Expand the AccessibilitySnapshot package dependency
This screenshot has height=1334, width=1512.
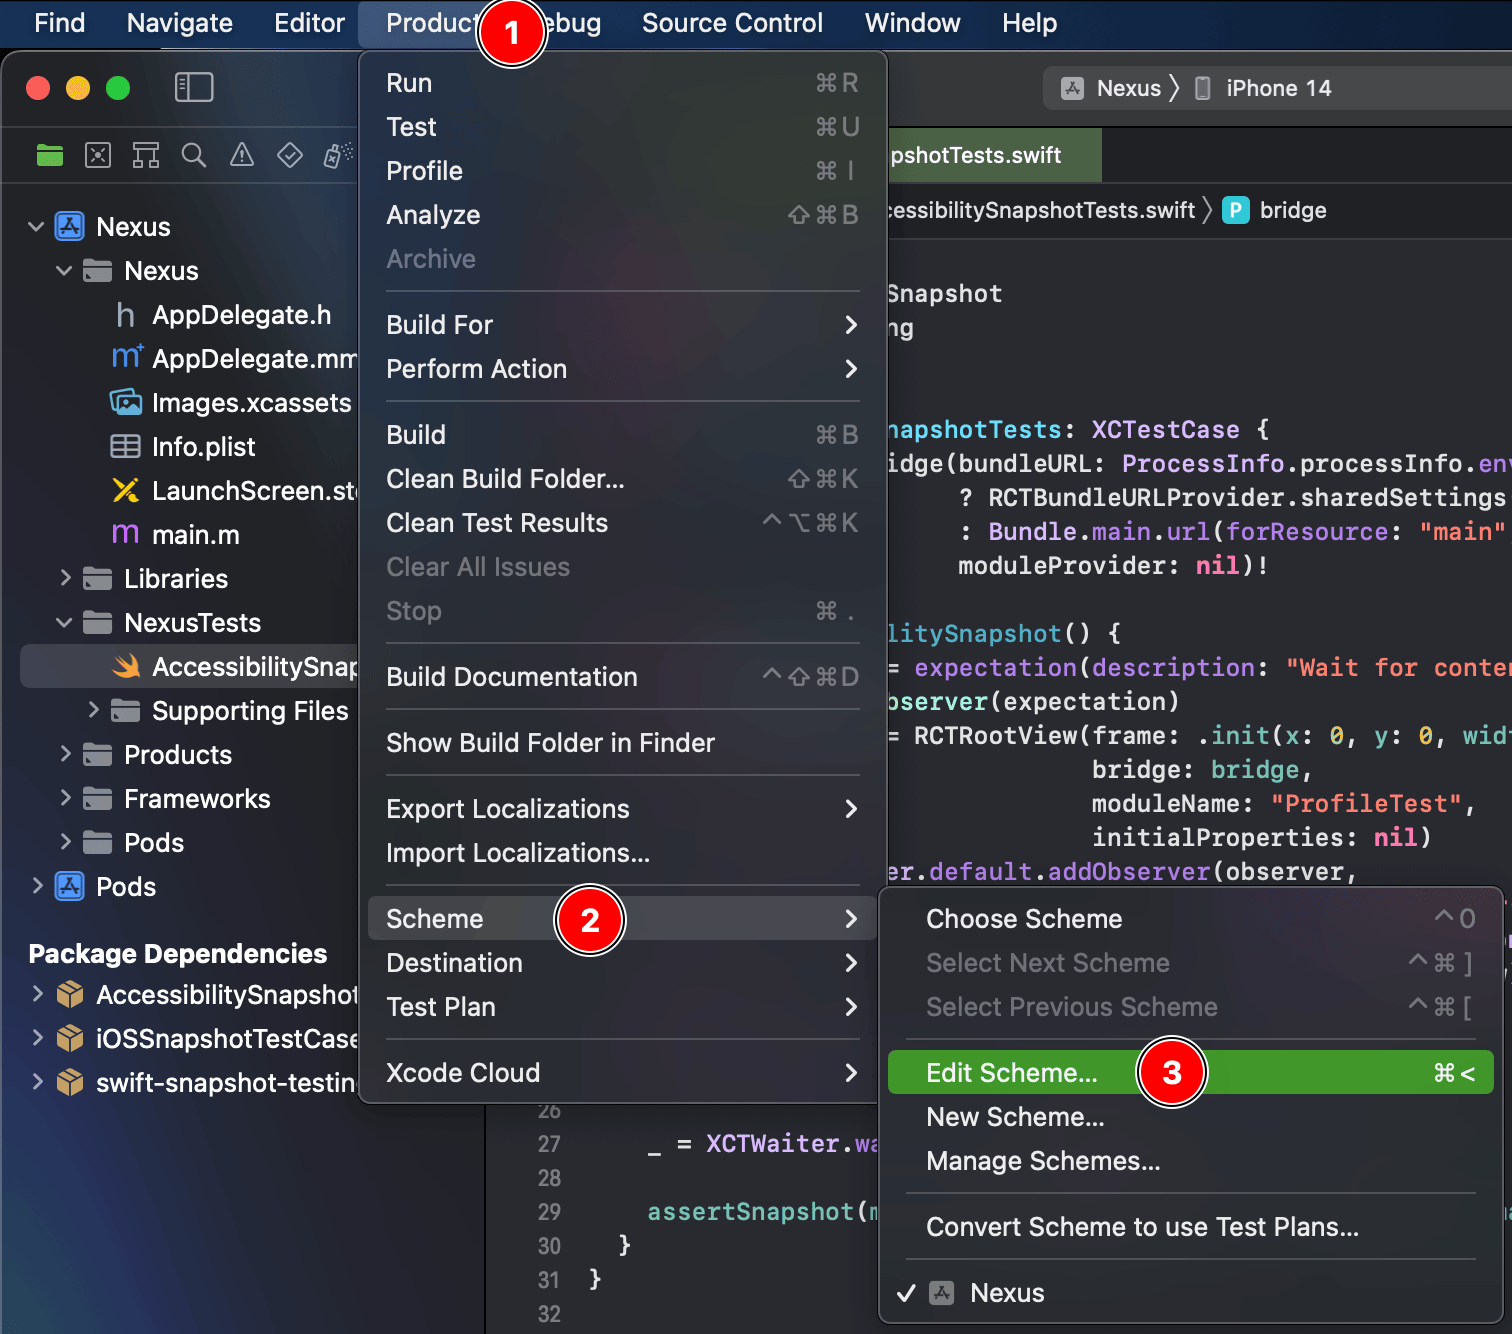37,995
